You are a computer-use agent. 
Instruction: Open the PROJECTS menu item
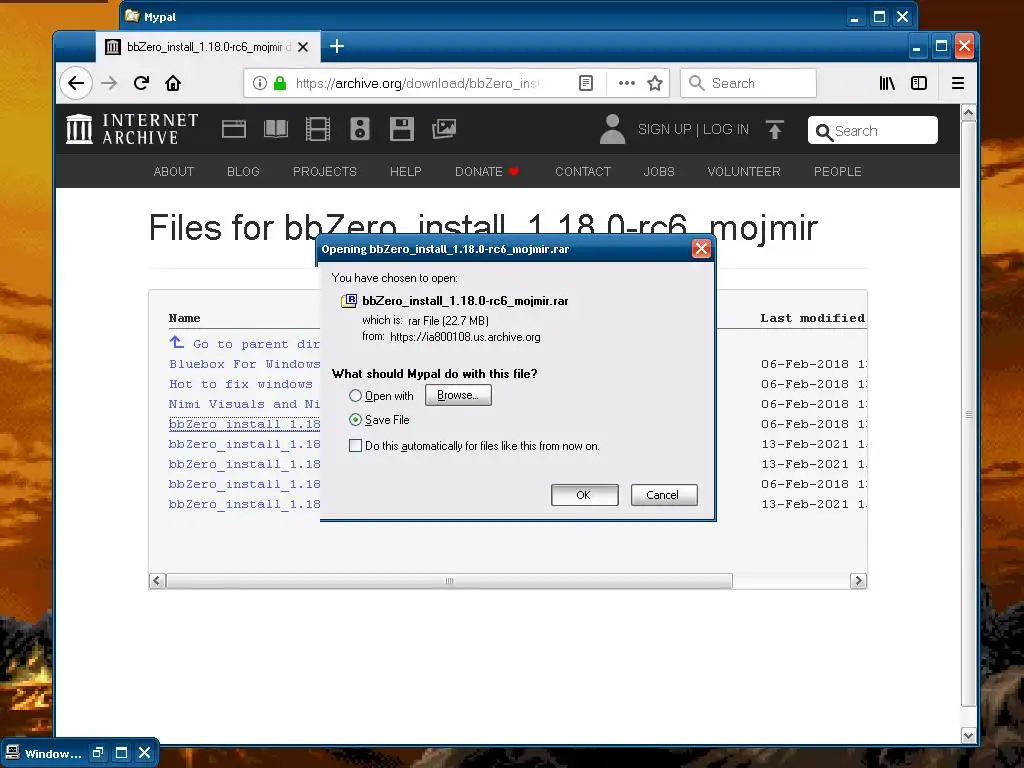tap(325, 171)
